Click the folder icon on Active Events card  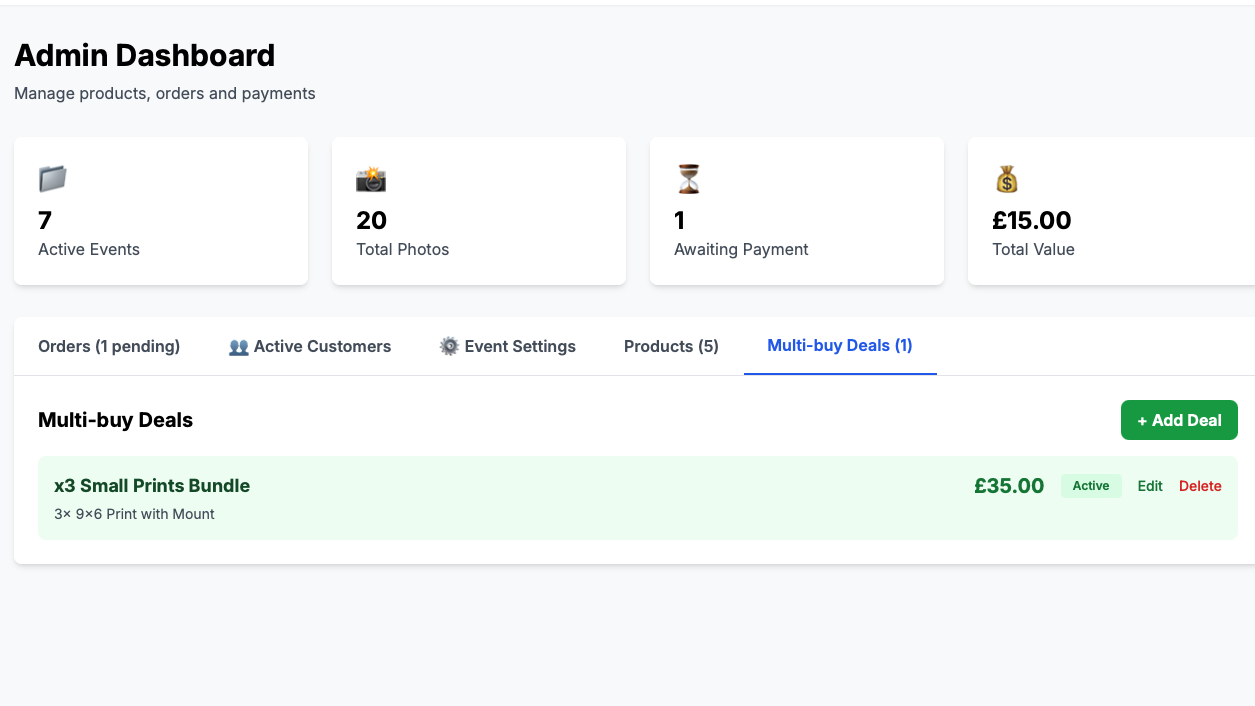pyautogui.click(x=52, y=180)
